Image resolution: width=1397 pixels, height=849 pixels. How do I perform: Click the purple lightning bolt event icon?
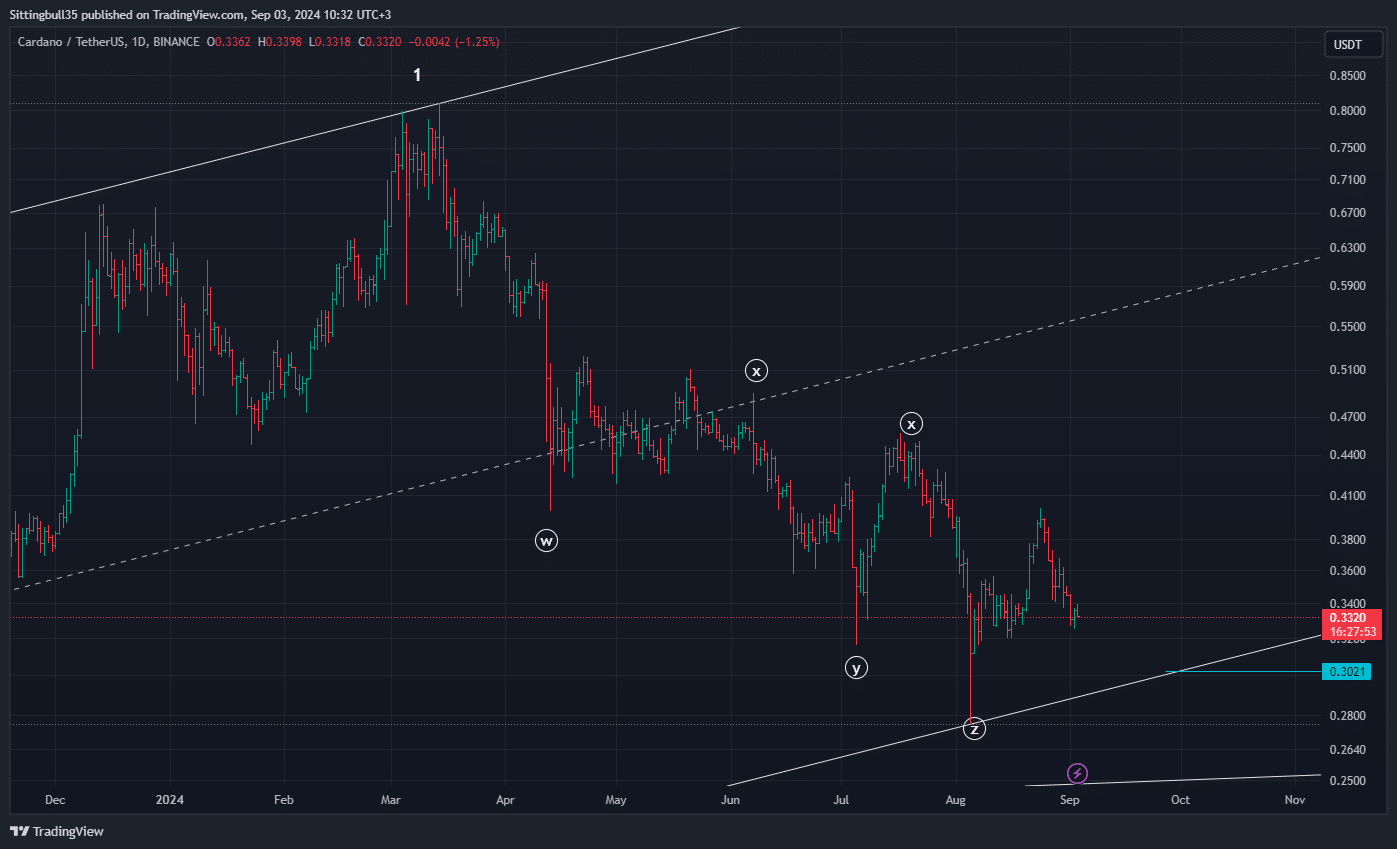(1077, 773)
